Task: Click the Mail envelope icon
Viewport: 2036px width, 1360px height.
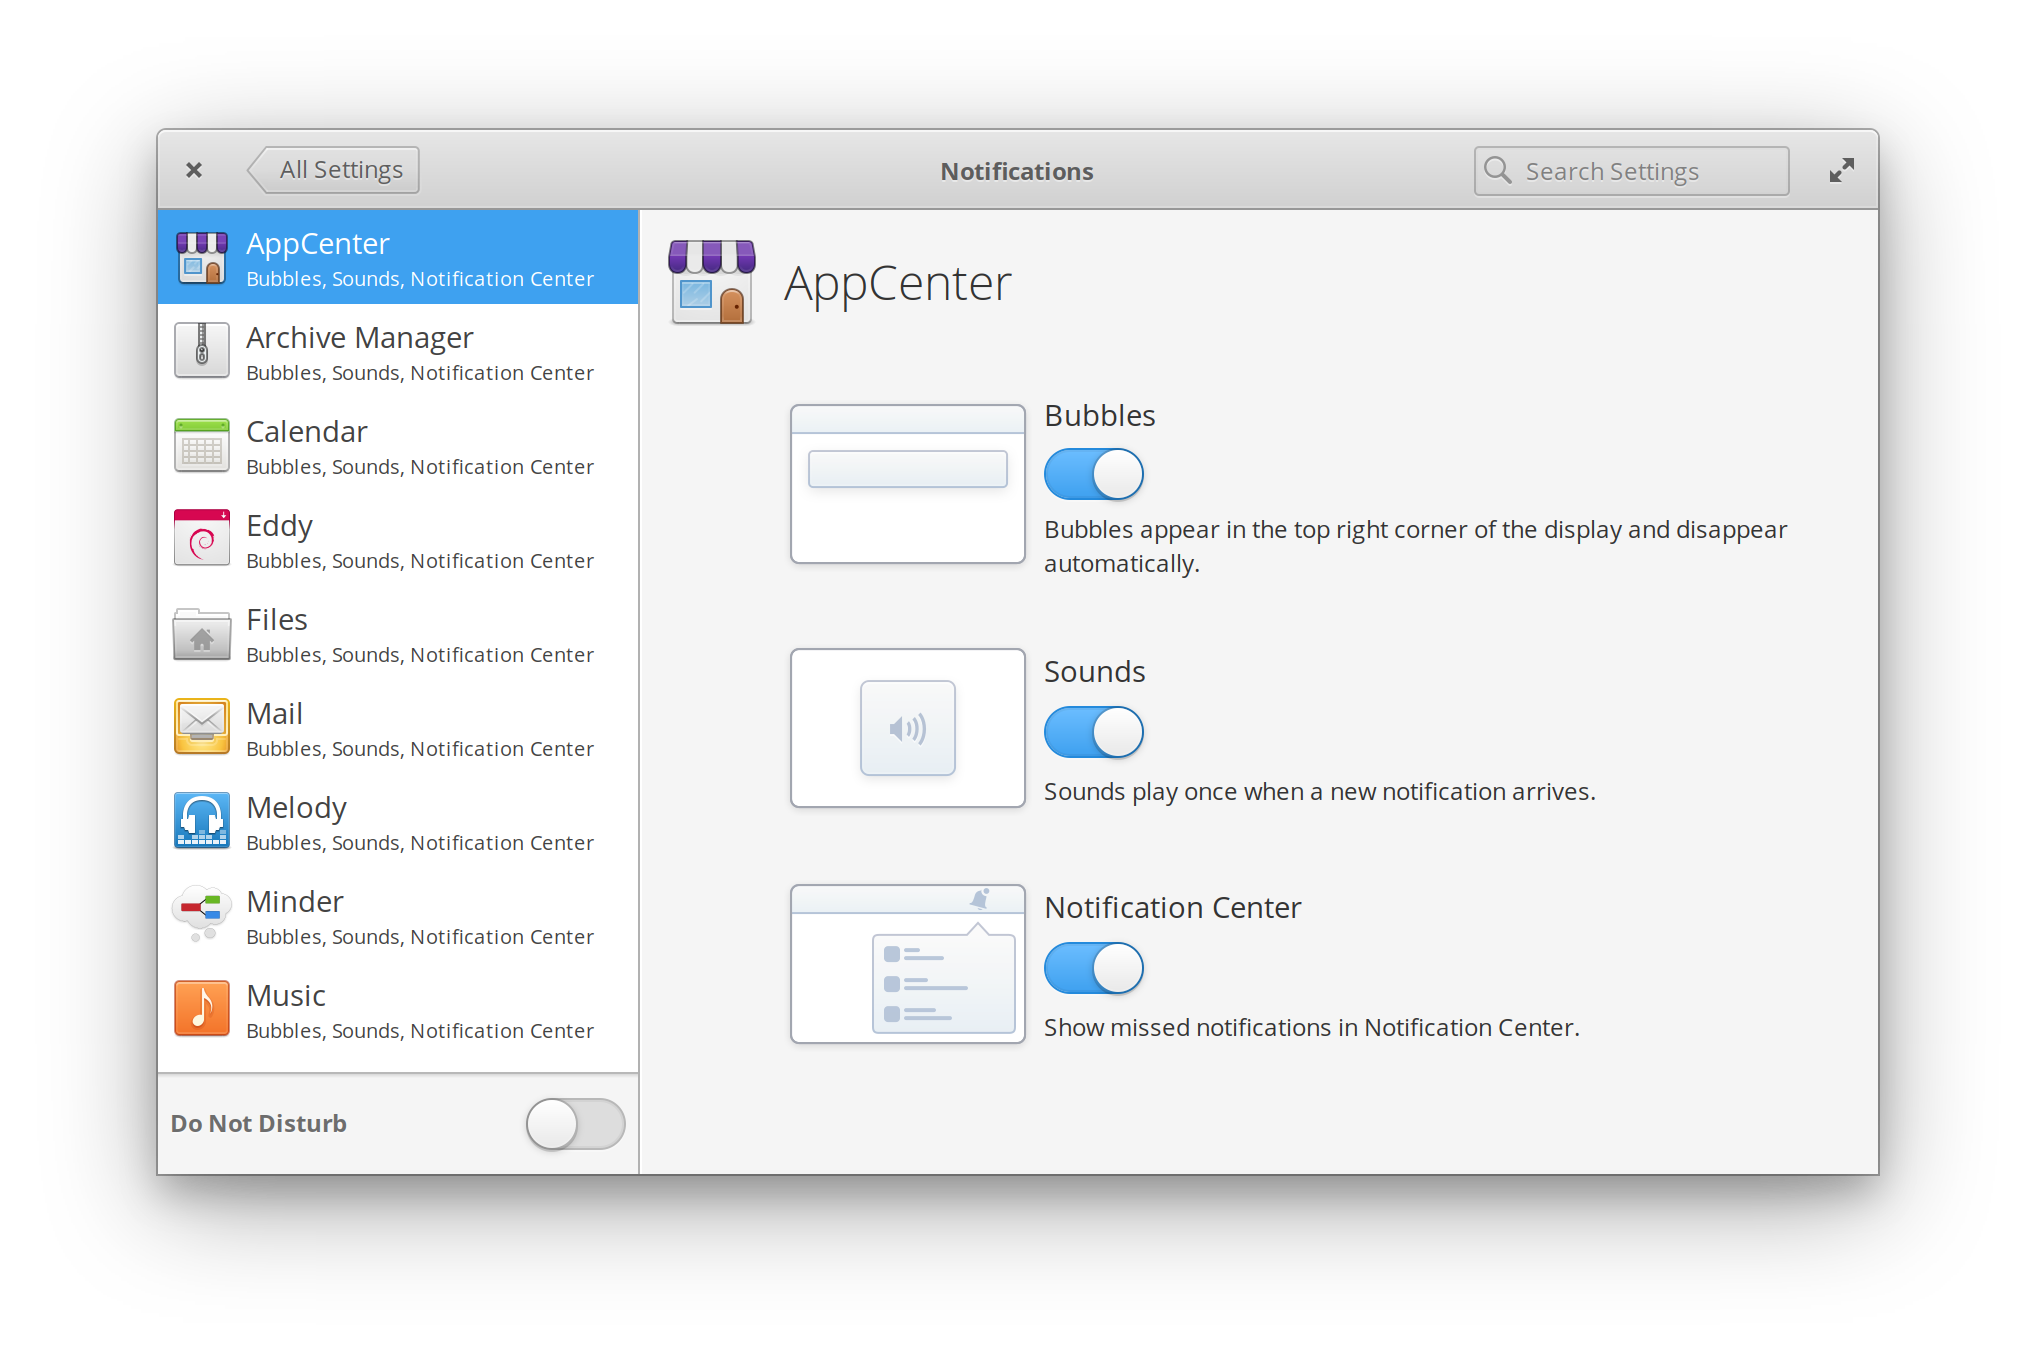Action: [x=202, y=726]
